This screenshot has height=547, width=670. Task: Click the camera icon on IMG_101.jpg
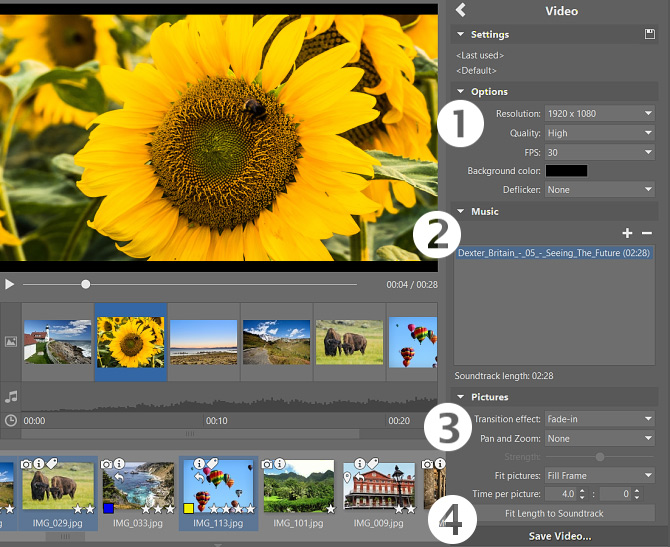click(x=267, y=464)
